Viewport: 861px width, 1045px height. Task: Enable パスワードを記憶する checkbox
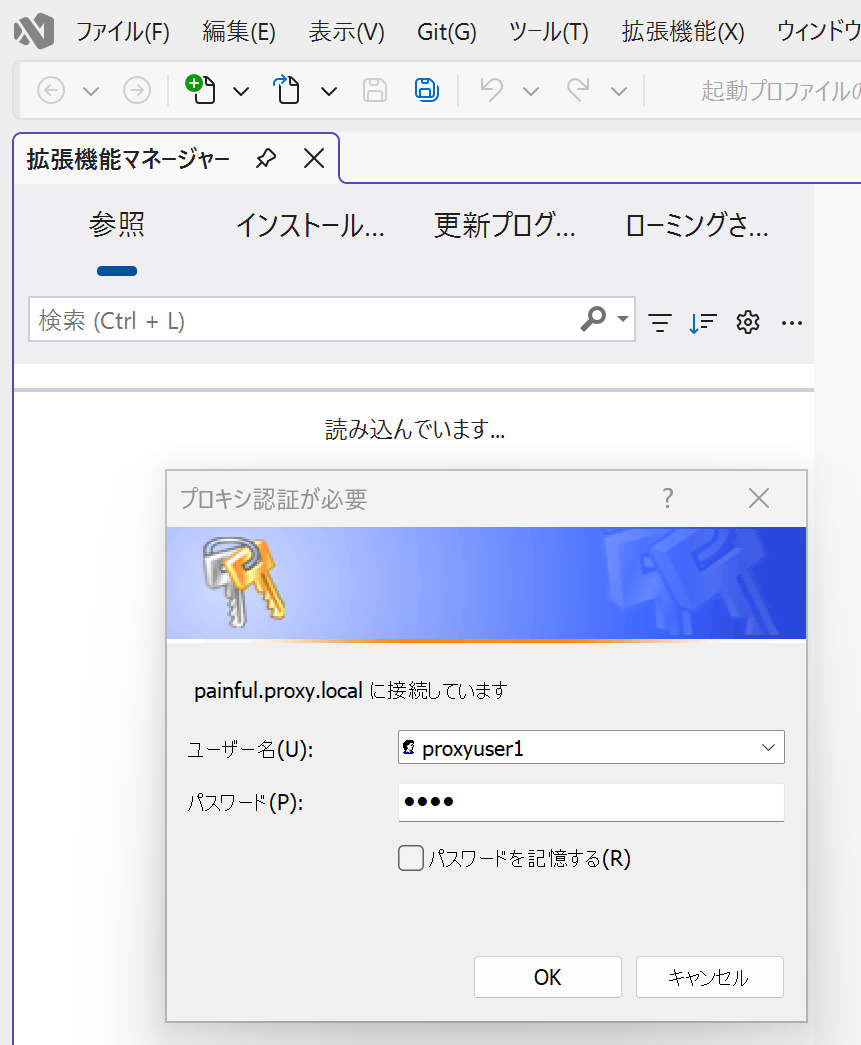pos(410,858)
